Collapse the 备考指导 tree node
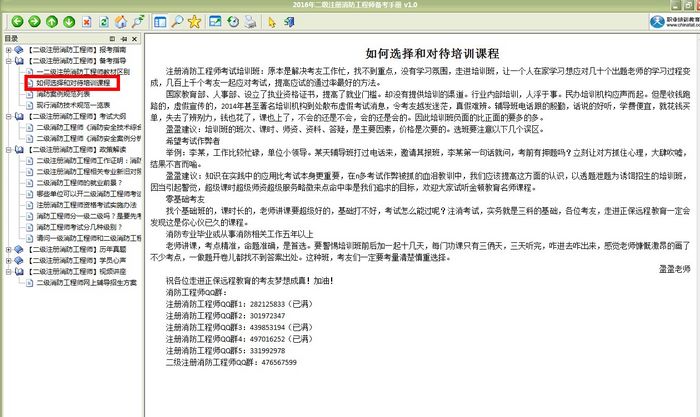Viewport: 700px width, 417px height. tap(8, 61)
